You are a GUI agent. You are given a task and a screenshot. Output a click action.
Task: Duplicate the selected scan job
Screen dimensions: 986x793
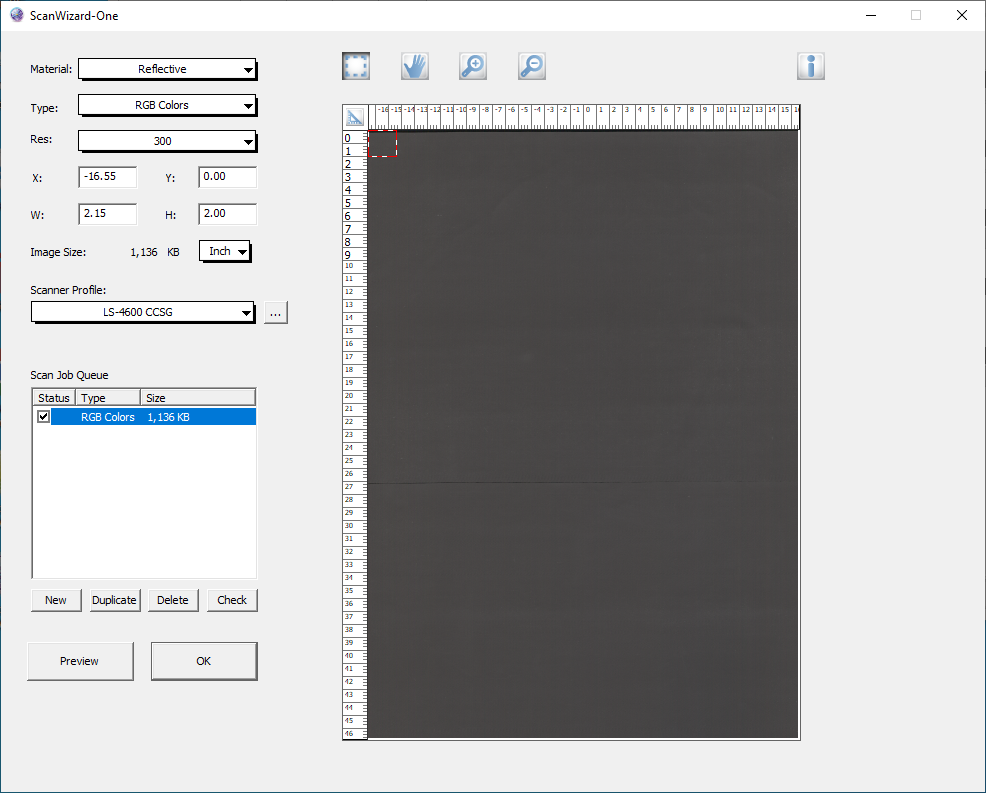tap(113, 600)
